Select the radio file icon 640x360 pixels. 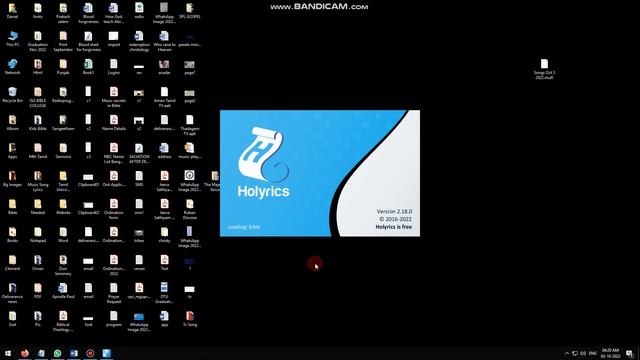(139, 11)
